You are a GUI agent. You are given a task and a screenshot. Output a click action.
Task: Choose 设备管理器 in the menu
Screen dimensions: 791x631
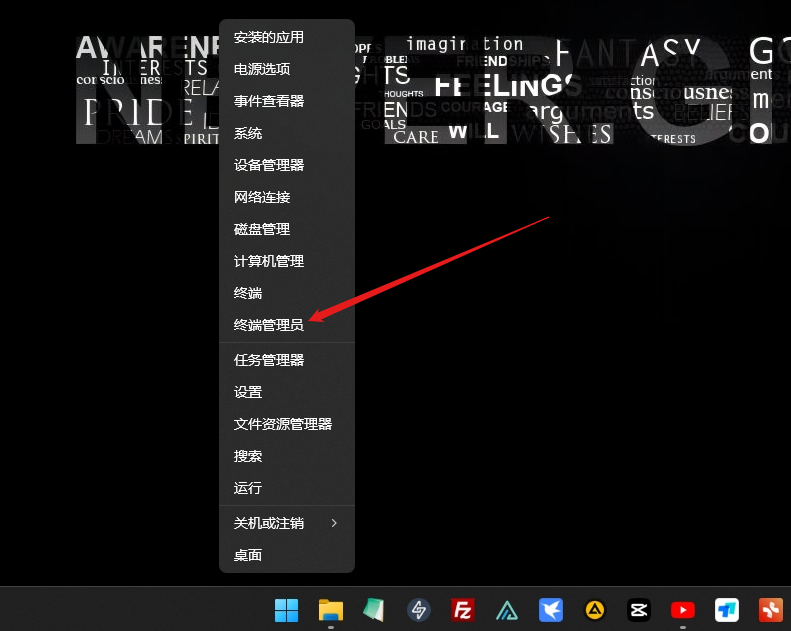(268, 165)
